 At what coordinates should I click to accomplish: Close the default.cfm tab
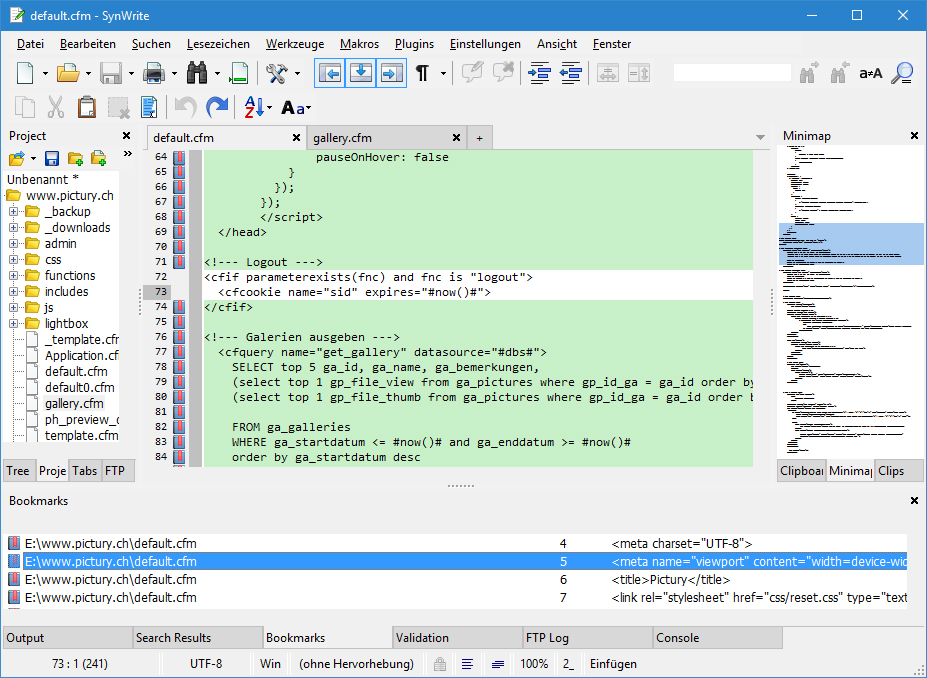click(x=296, y=138)
